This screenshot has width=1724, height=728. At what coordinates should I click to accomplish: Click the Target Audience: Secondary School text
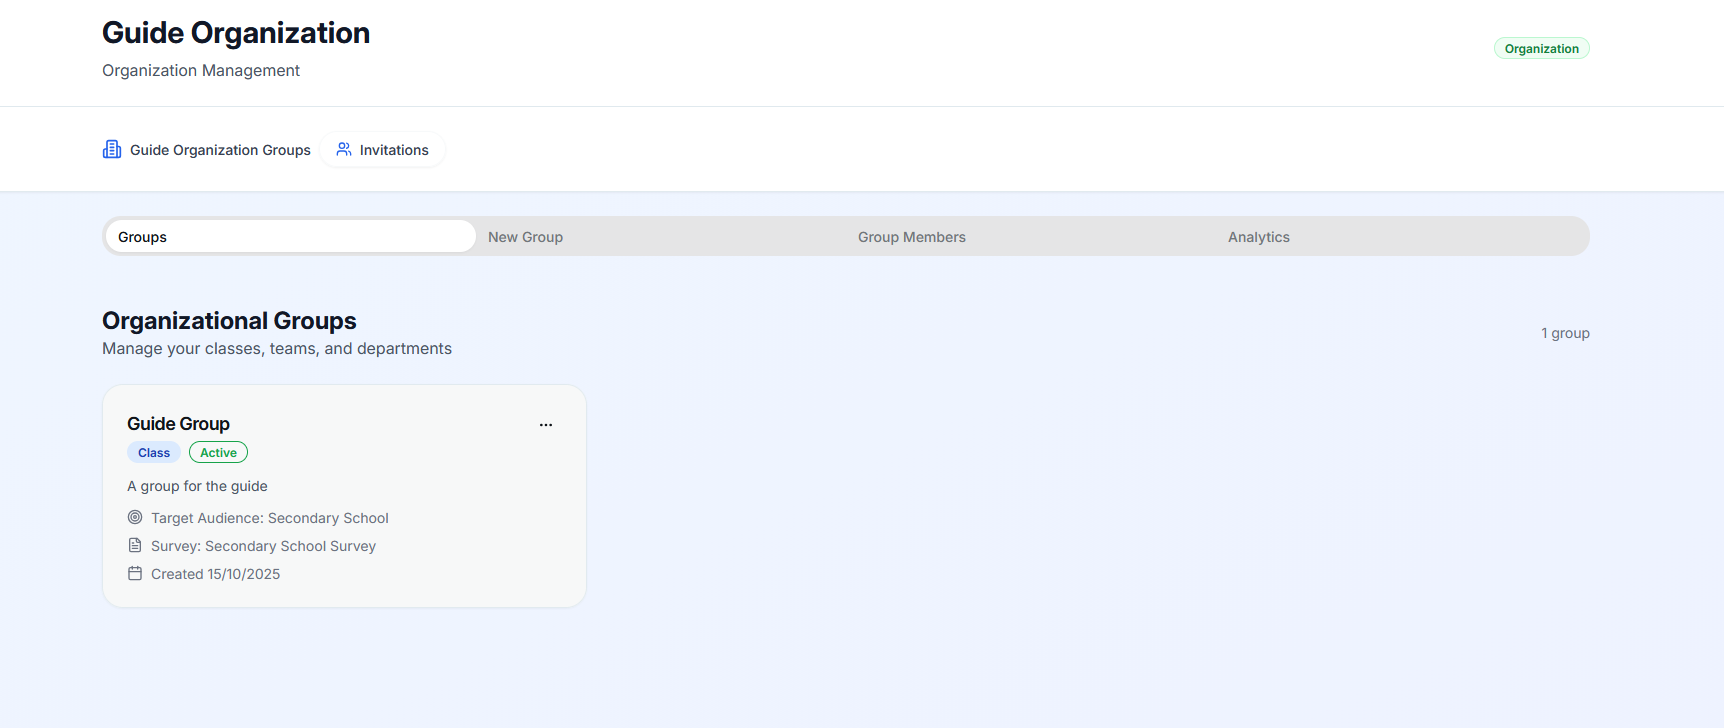tap(269, 518)
